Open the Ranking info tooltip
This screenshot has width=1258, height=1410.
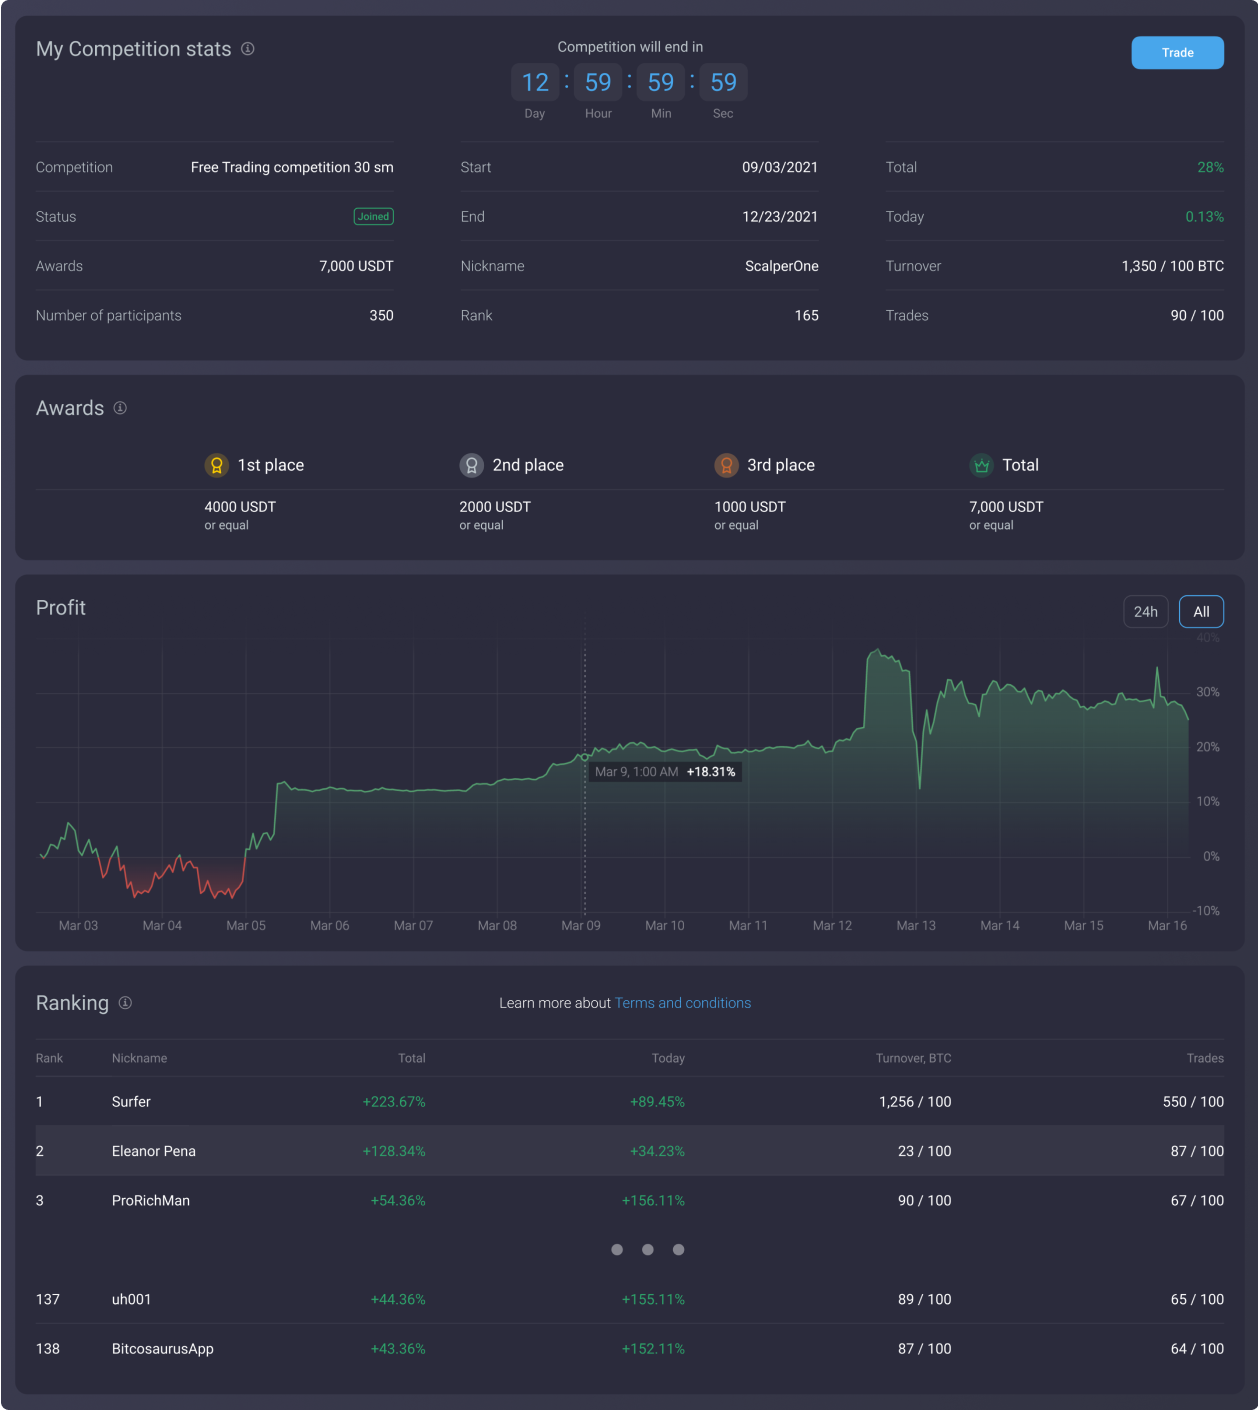pos(125,1003)
